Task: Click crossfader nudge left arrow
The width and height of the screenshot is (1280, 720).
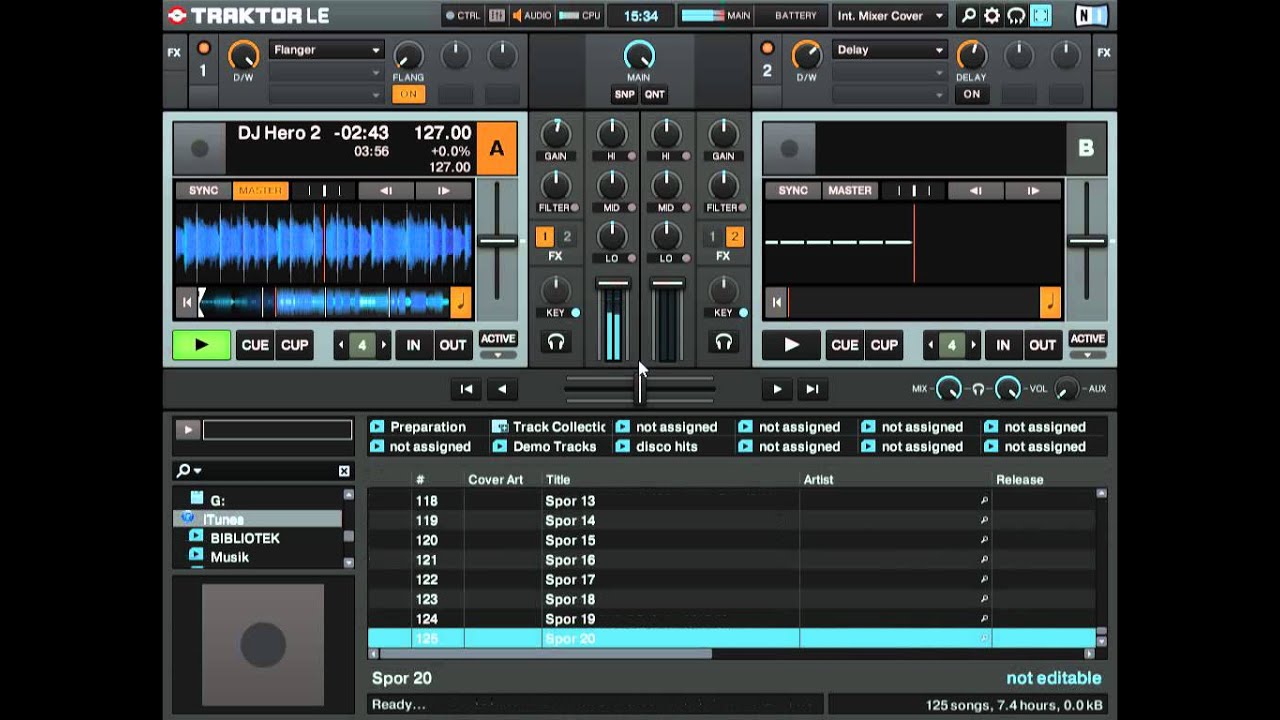Action: 502,389
